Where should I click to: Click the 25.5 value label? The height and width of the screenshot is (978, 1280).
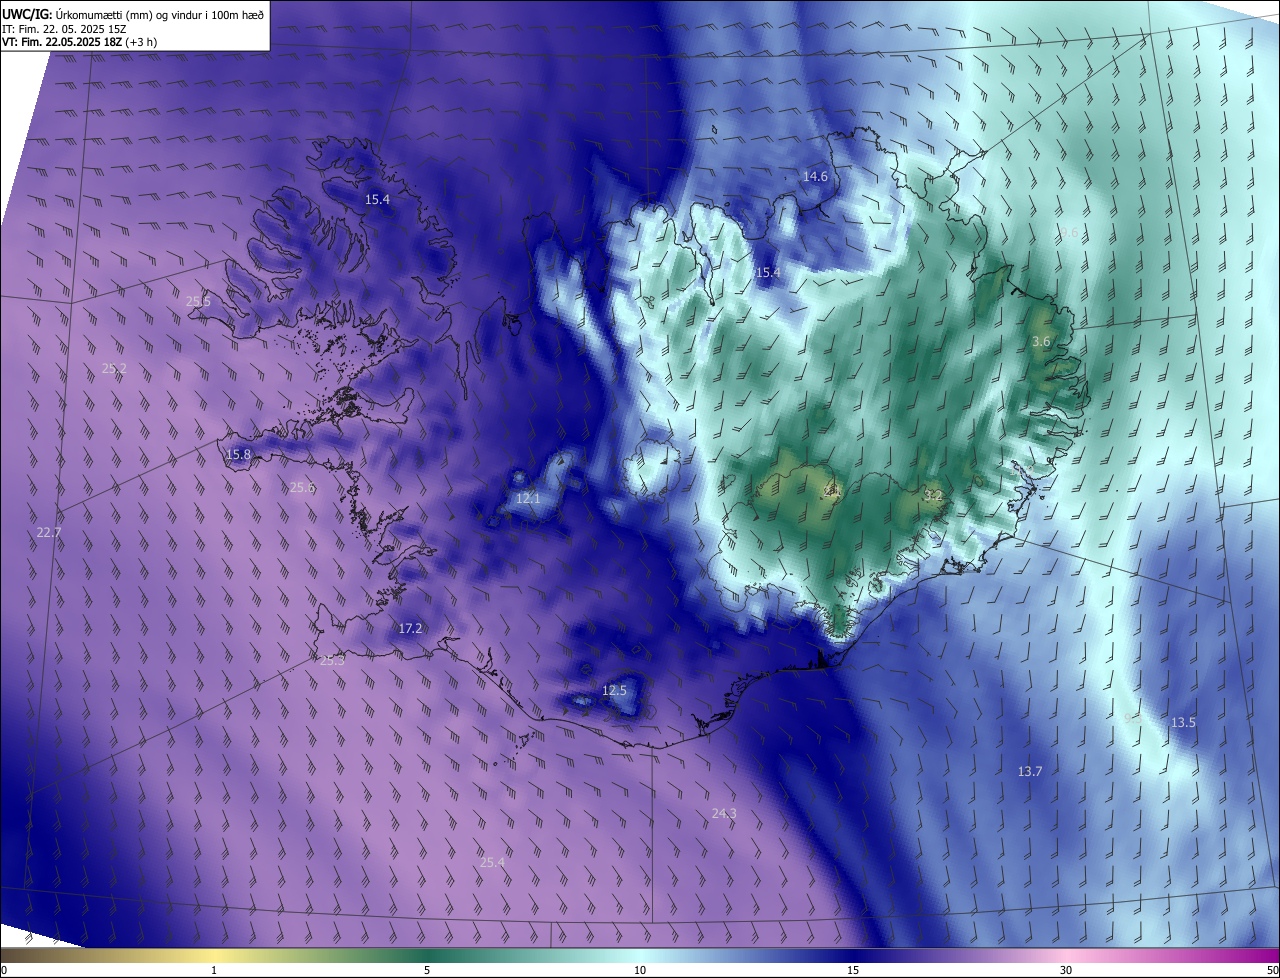[x=198, y=301]
